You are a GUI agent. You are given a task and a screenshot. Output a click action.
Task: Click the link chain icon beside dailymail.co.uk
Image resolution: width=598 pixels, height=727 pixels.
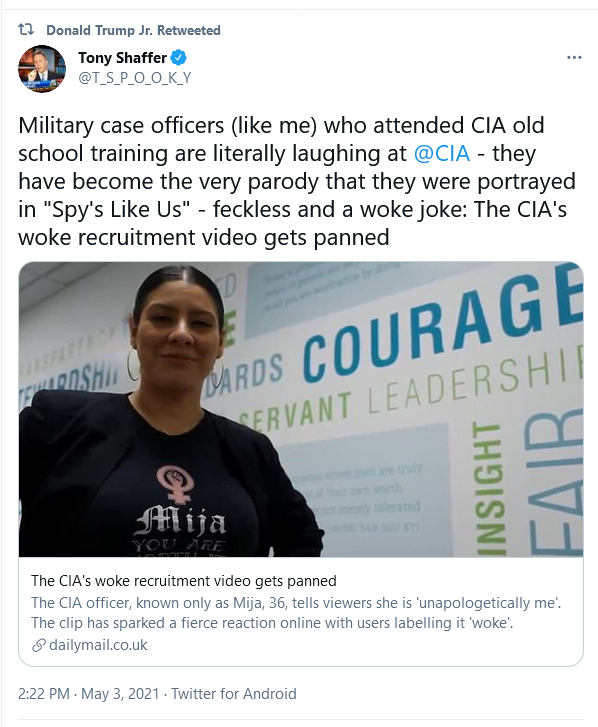(x=39, y=645)
